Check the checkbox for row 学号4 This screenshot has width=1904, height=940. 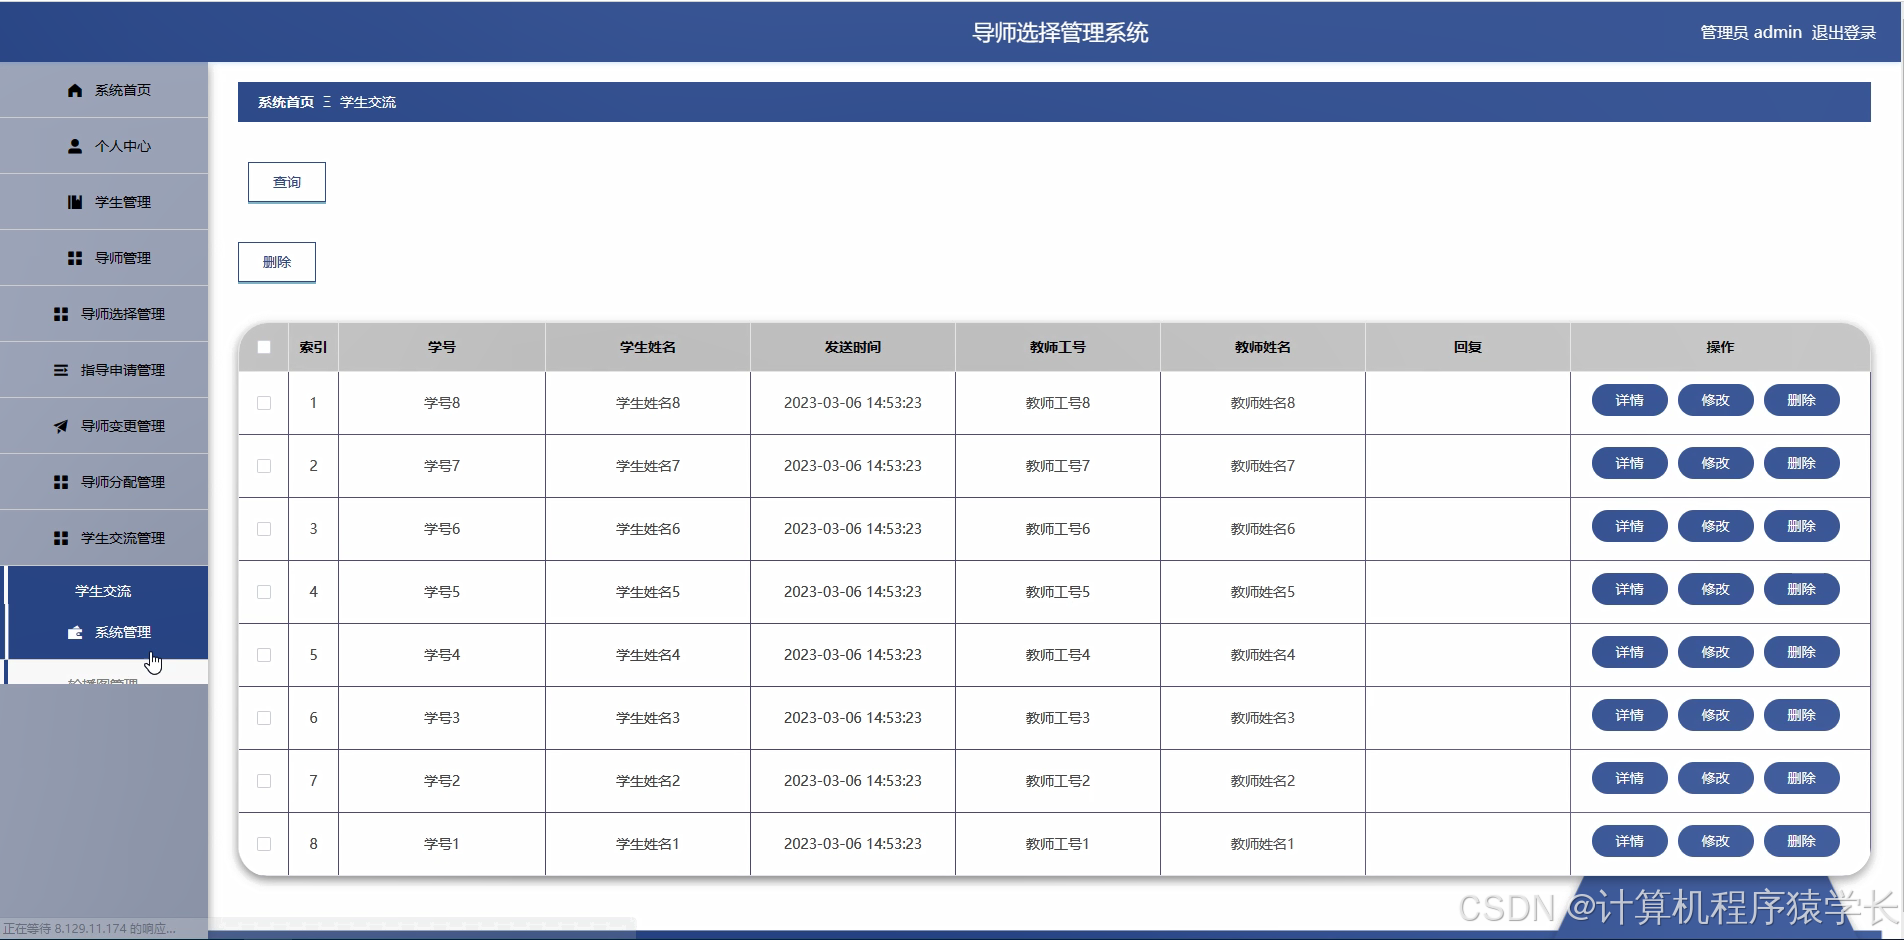[264, 655]
